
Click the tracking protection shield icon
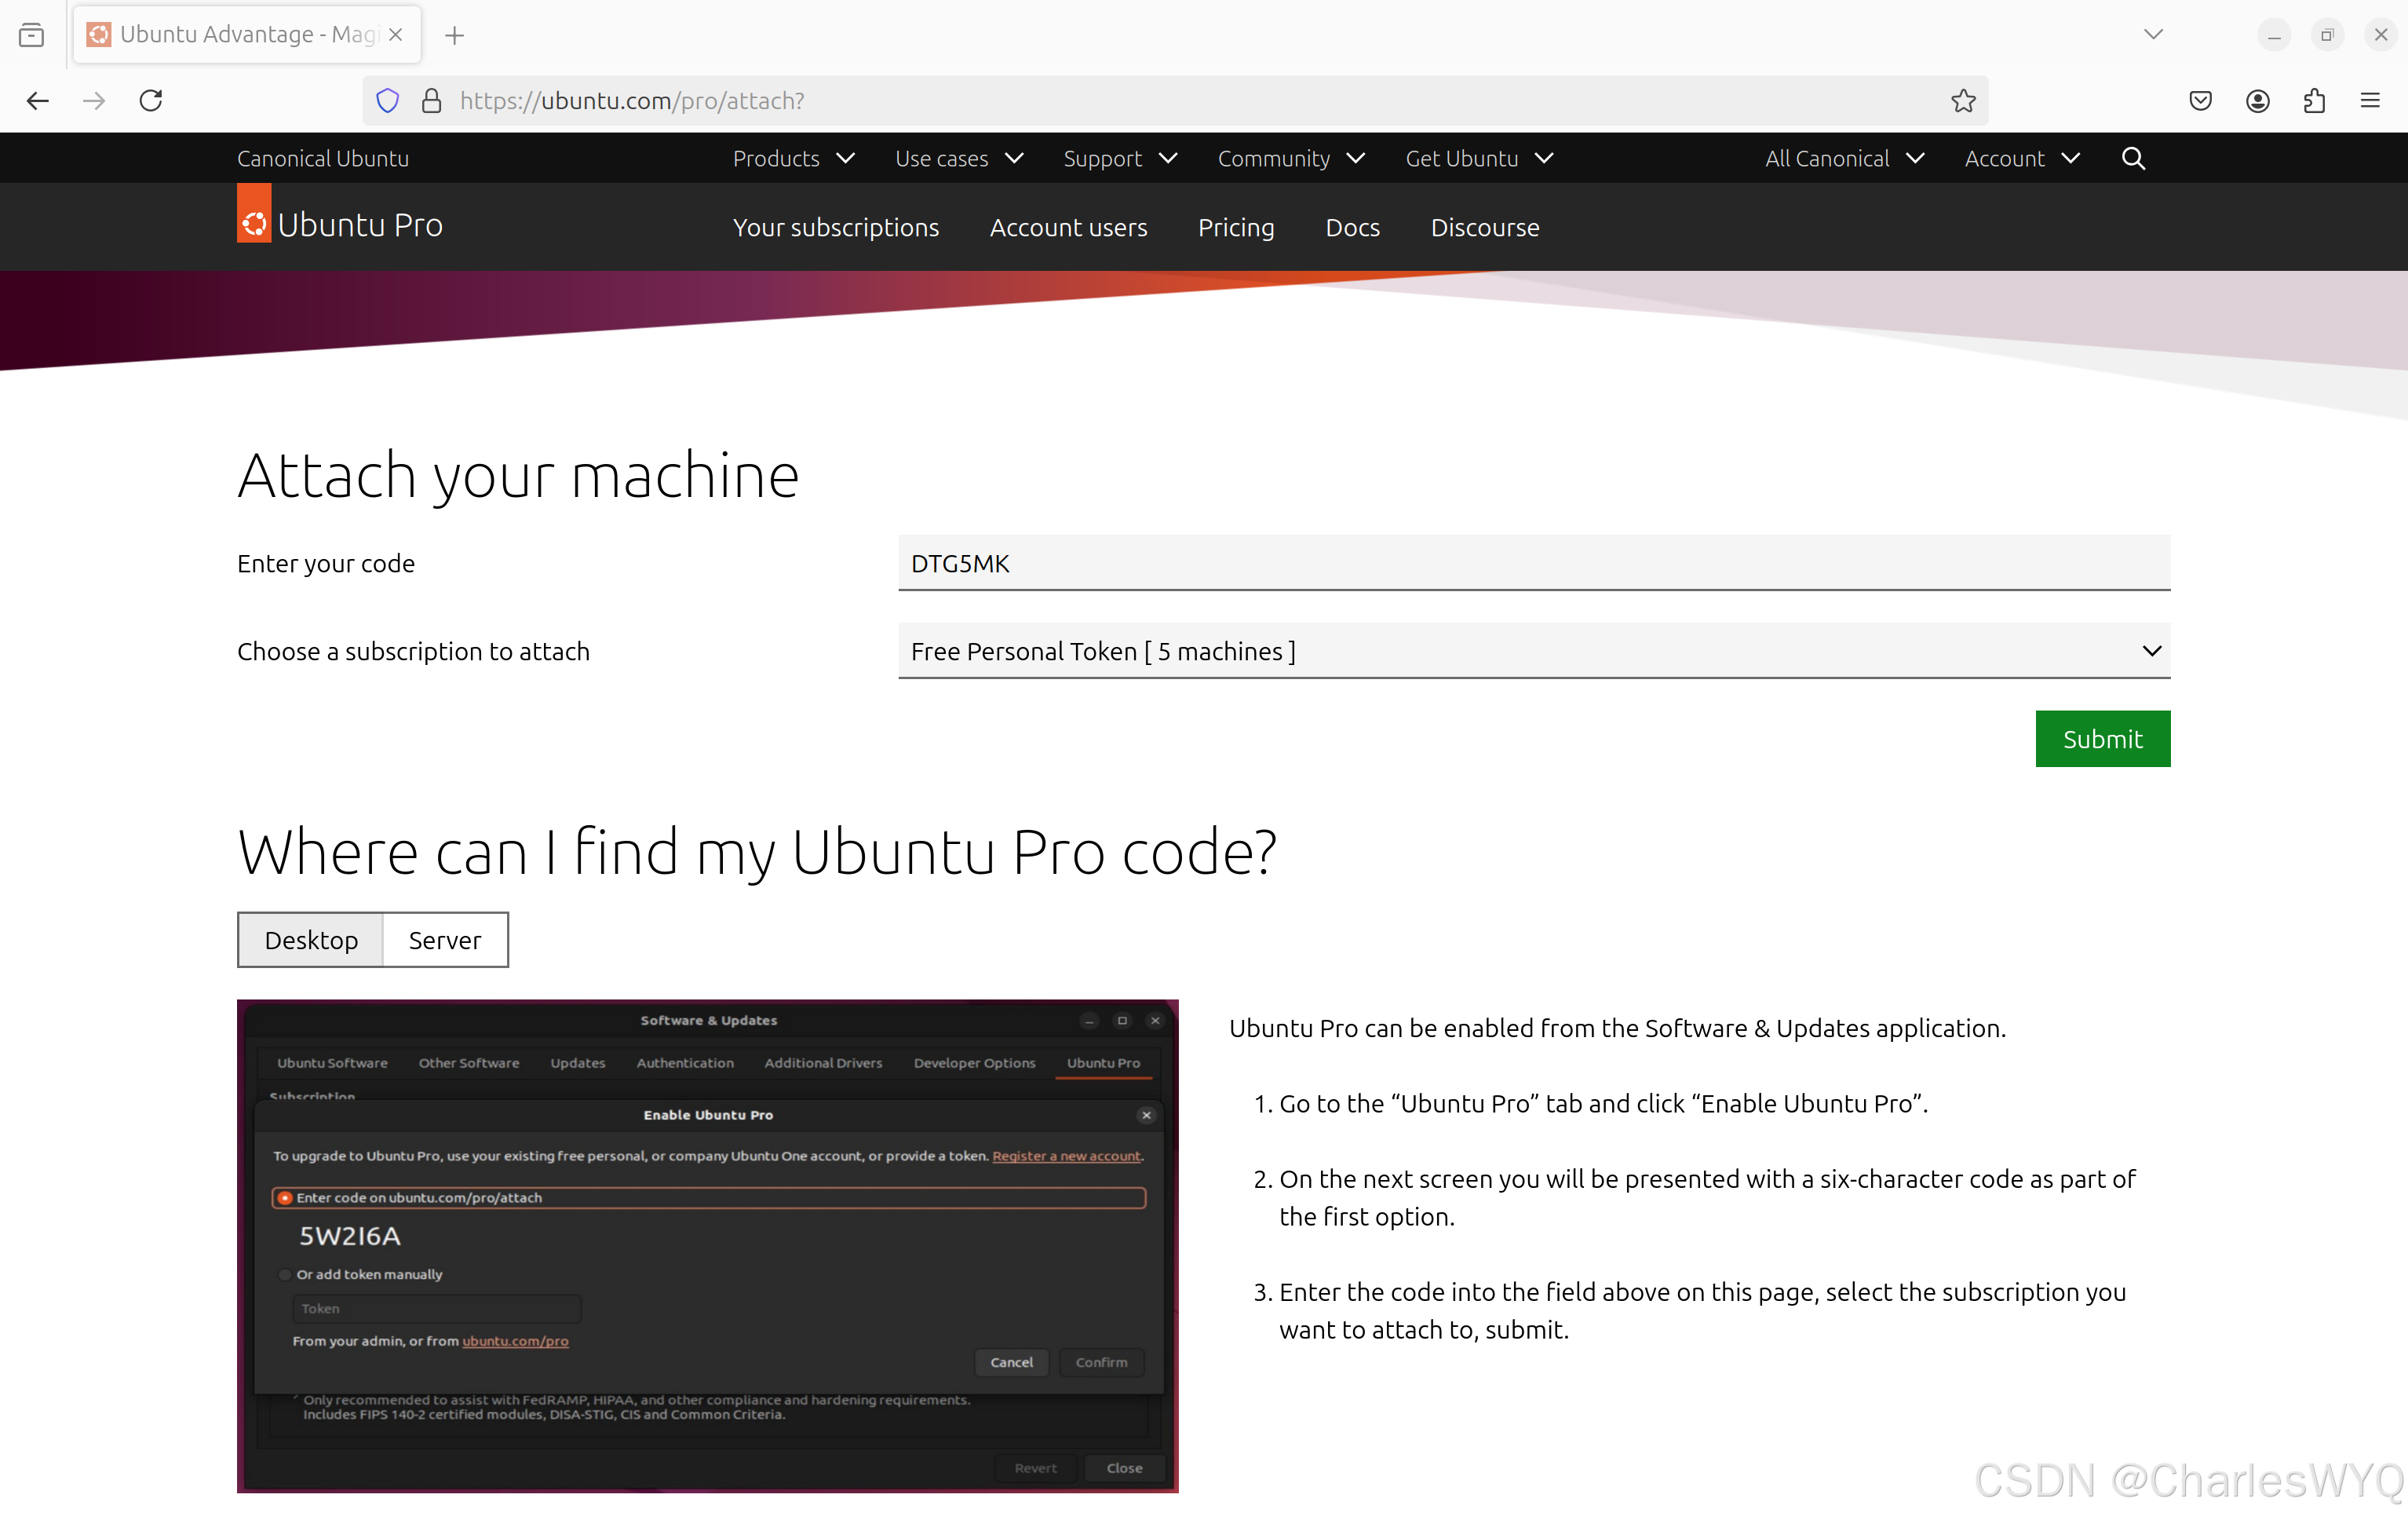(387, 100)
